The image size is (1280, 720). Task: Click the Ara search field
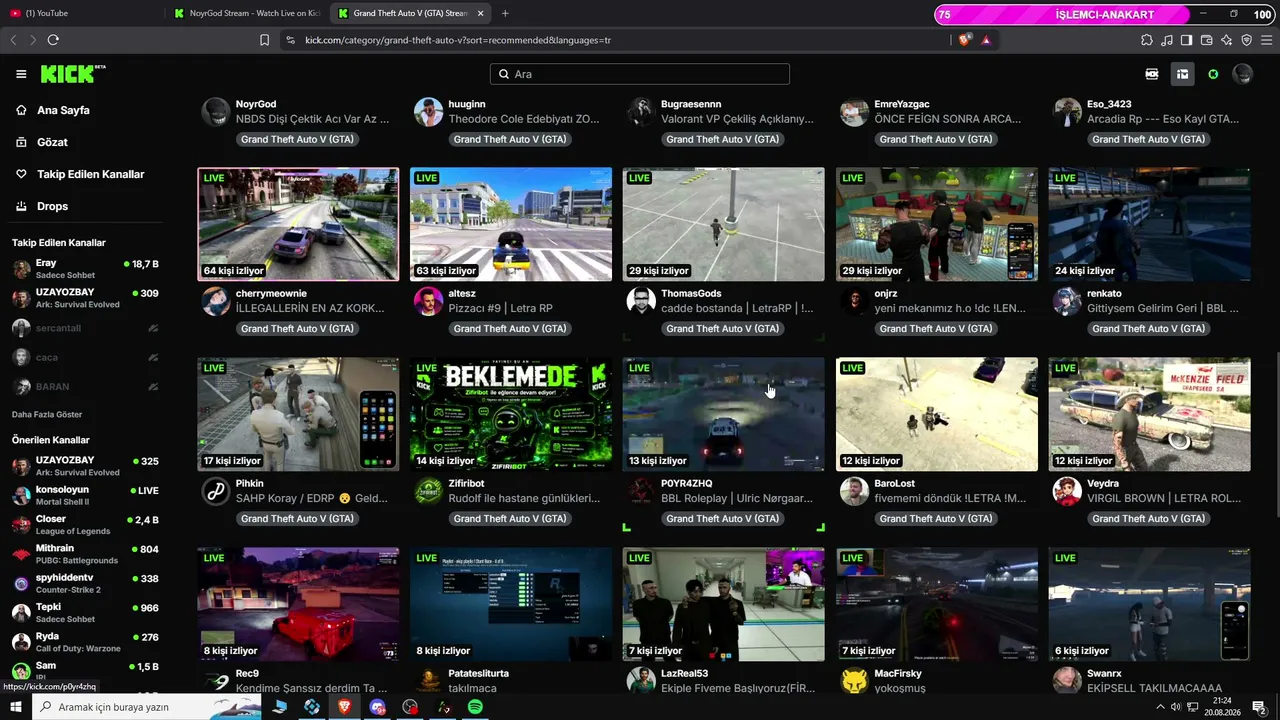pos(640,74)
